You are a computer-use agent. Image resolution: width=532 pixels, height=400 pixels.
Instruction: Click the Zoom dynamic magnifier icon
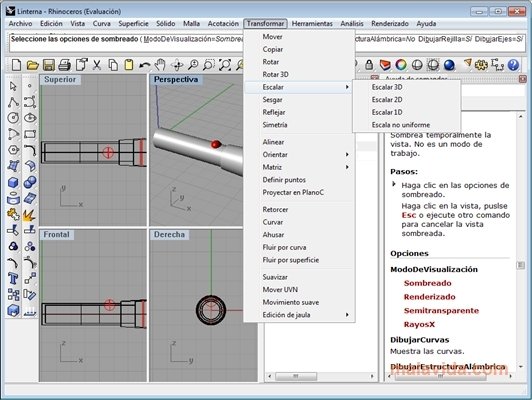coord(193,64)
